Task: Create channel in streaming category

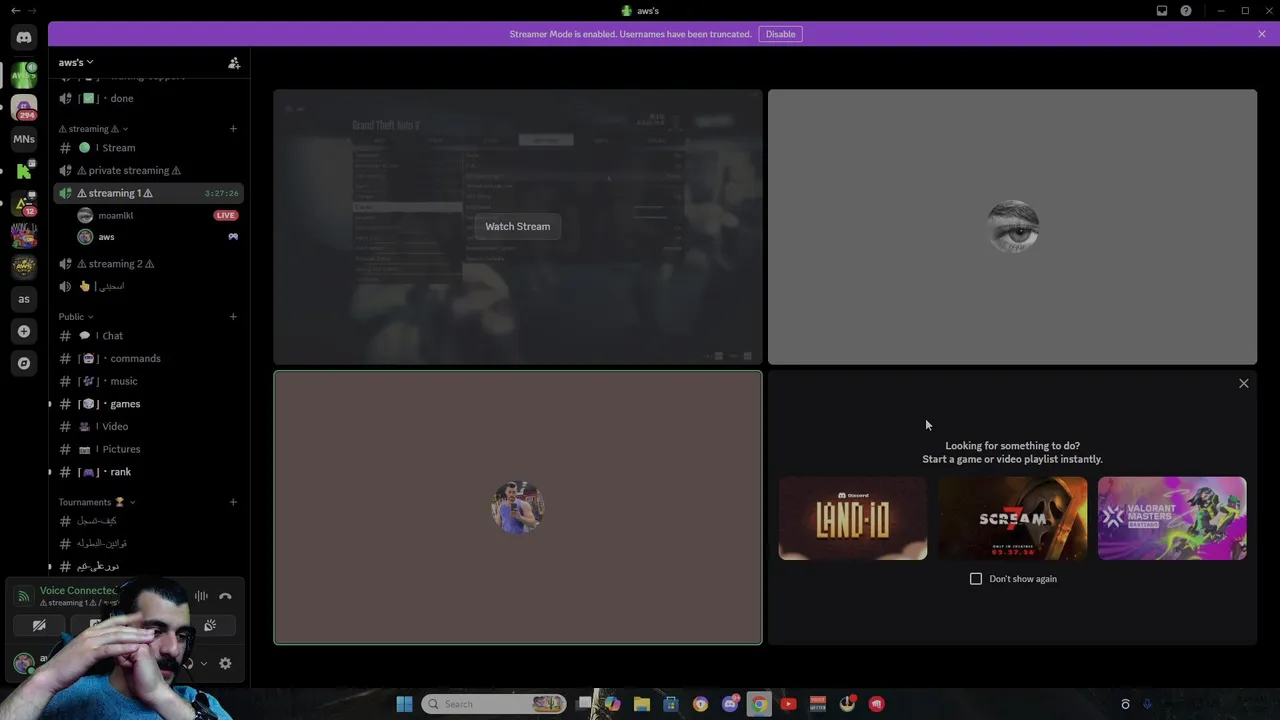Action: pos(233,128)
